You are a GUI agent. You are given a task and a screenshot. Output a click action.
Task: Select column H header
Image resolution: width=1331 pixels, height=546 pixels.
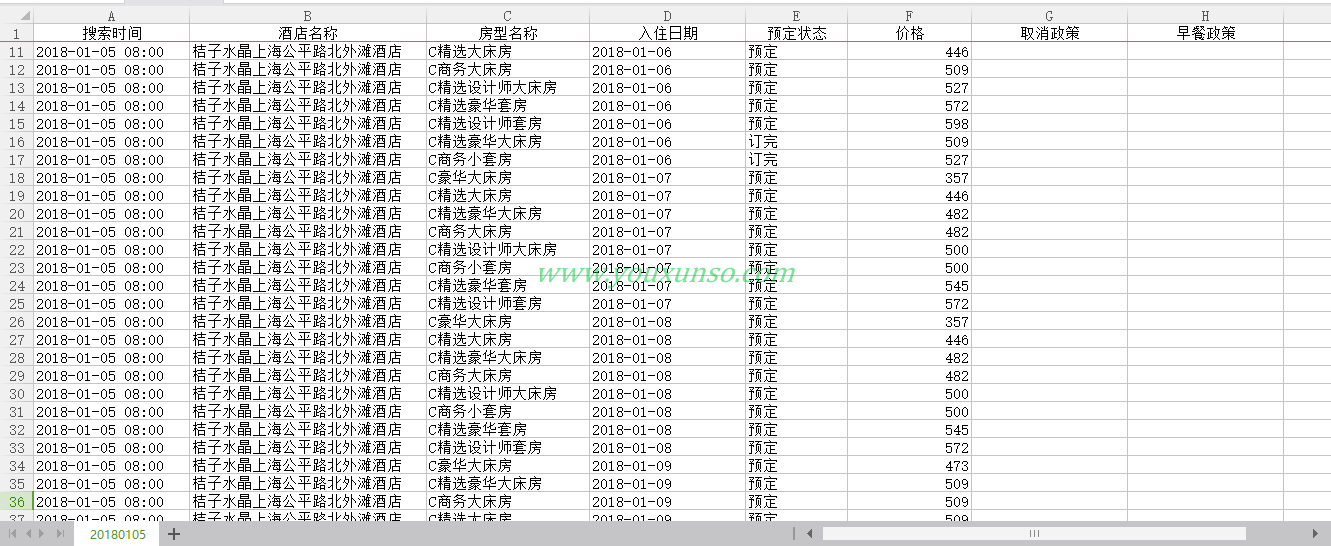click(1205, 16)
